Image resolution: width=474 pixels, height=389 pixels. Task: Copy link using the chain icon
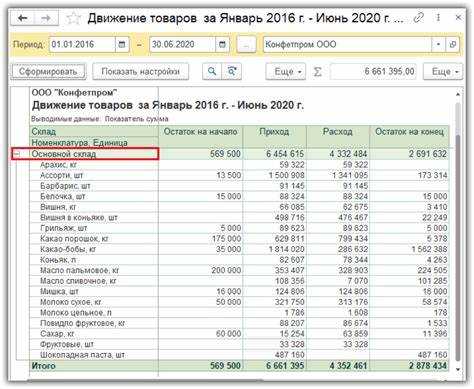click(x=419, y=18)
